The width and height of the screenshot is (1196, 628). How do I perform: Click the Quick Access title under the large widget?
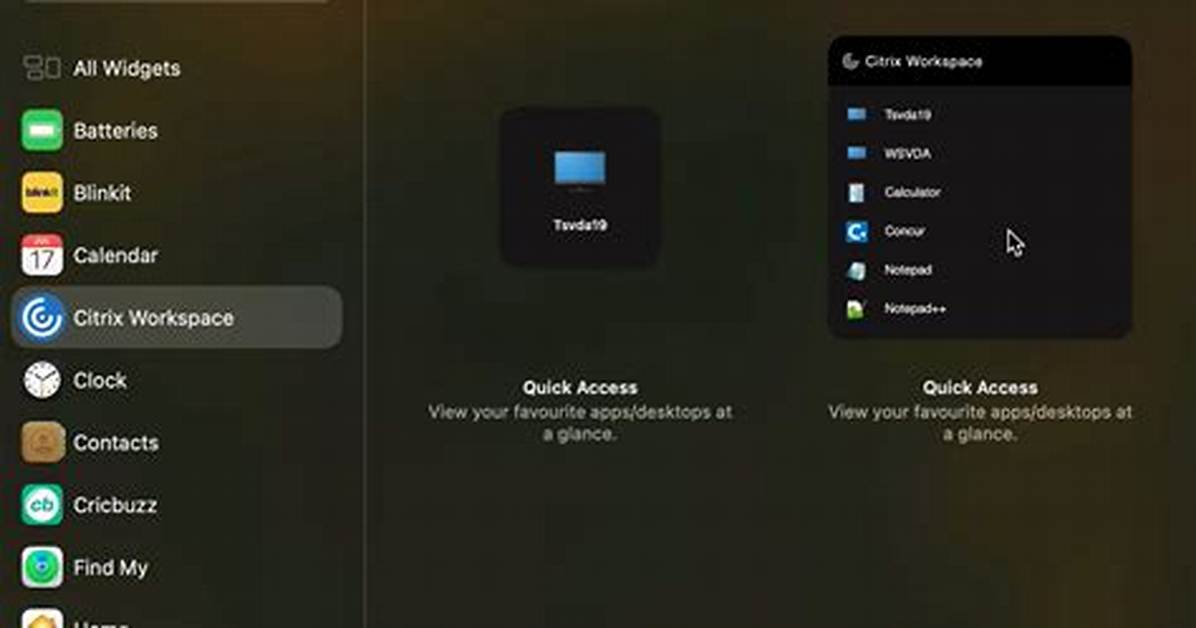tap(980, 388)
